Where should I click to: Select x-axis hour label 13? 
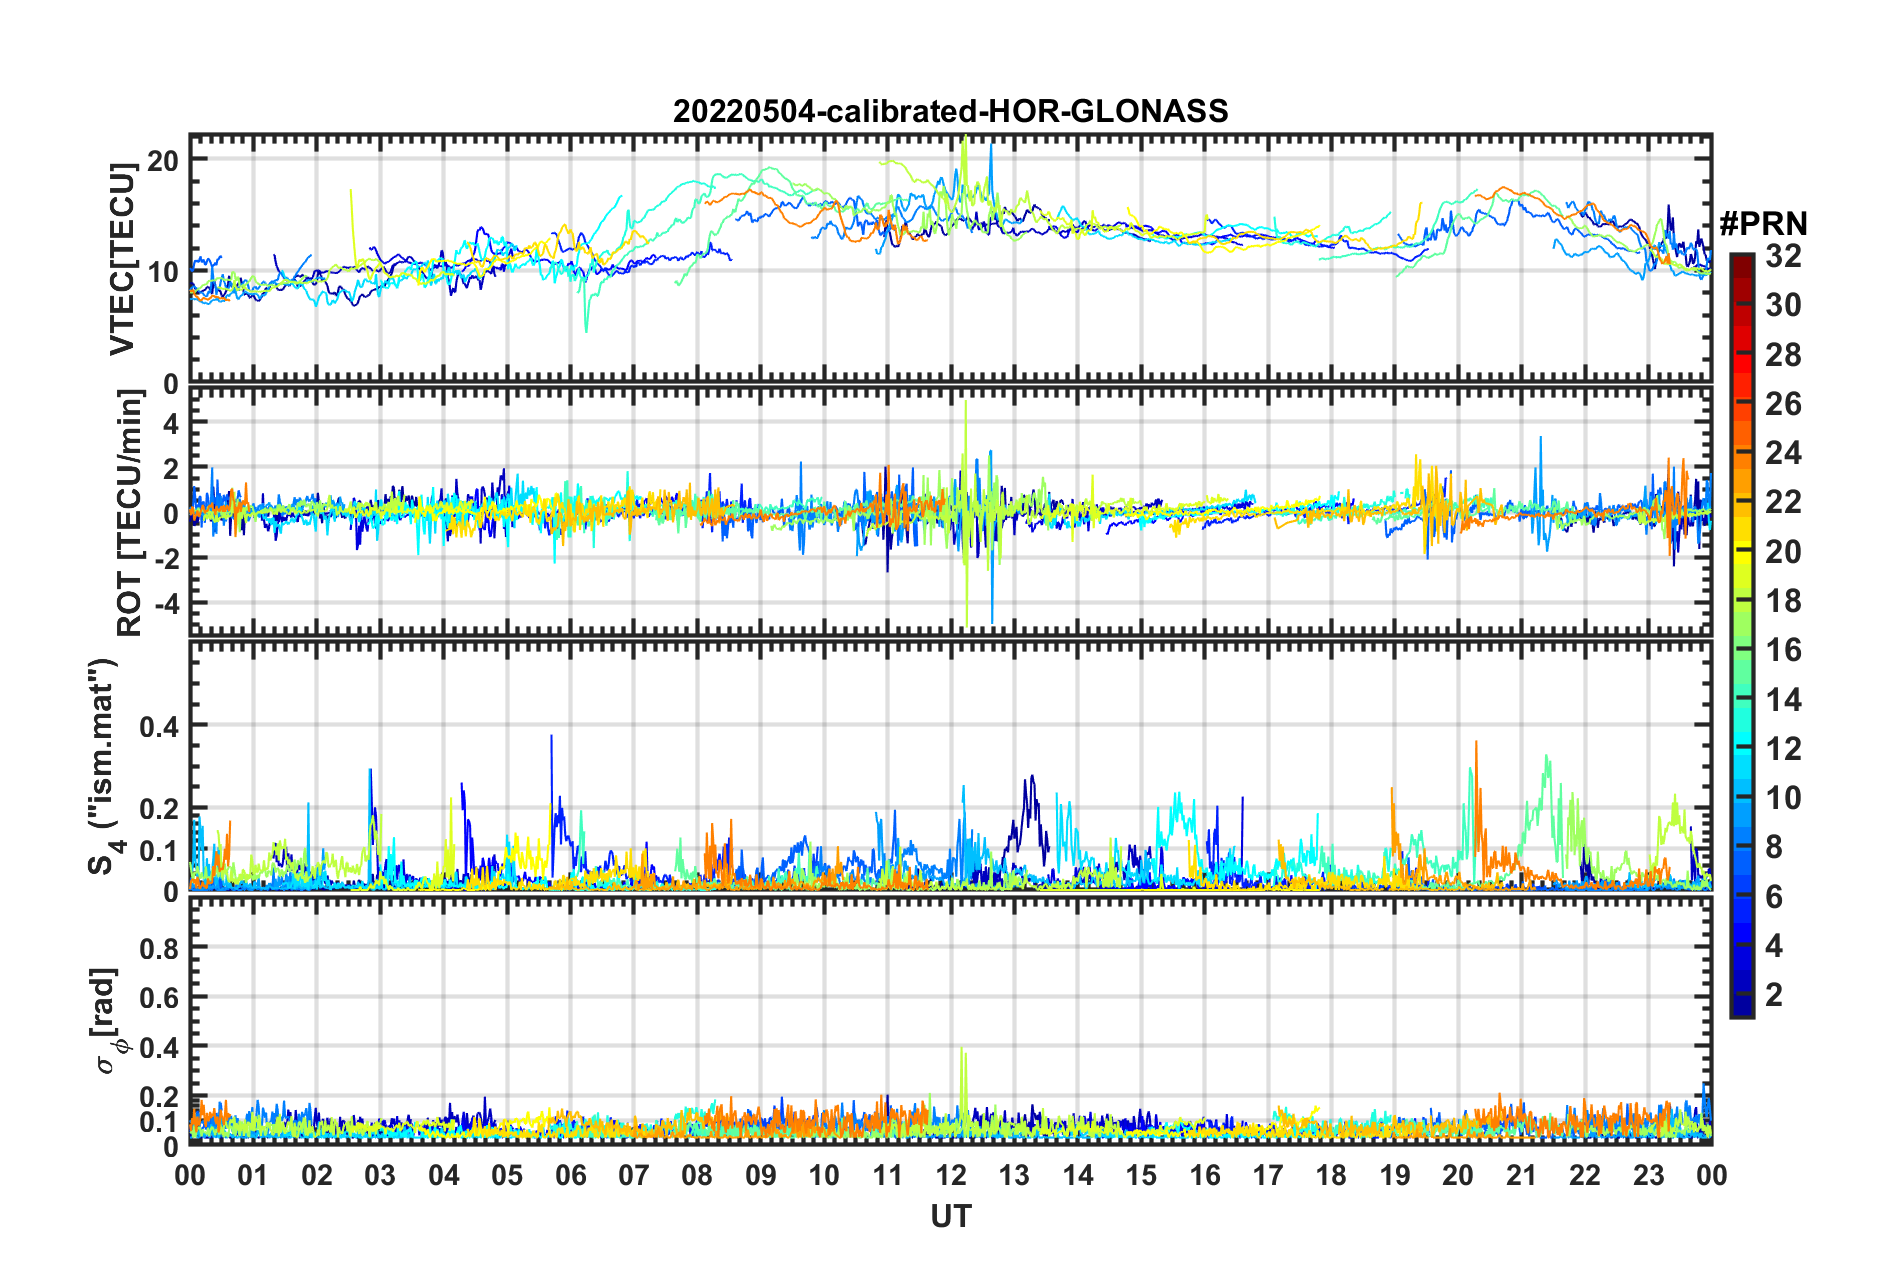click(x=1014, y=1175)
